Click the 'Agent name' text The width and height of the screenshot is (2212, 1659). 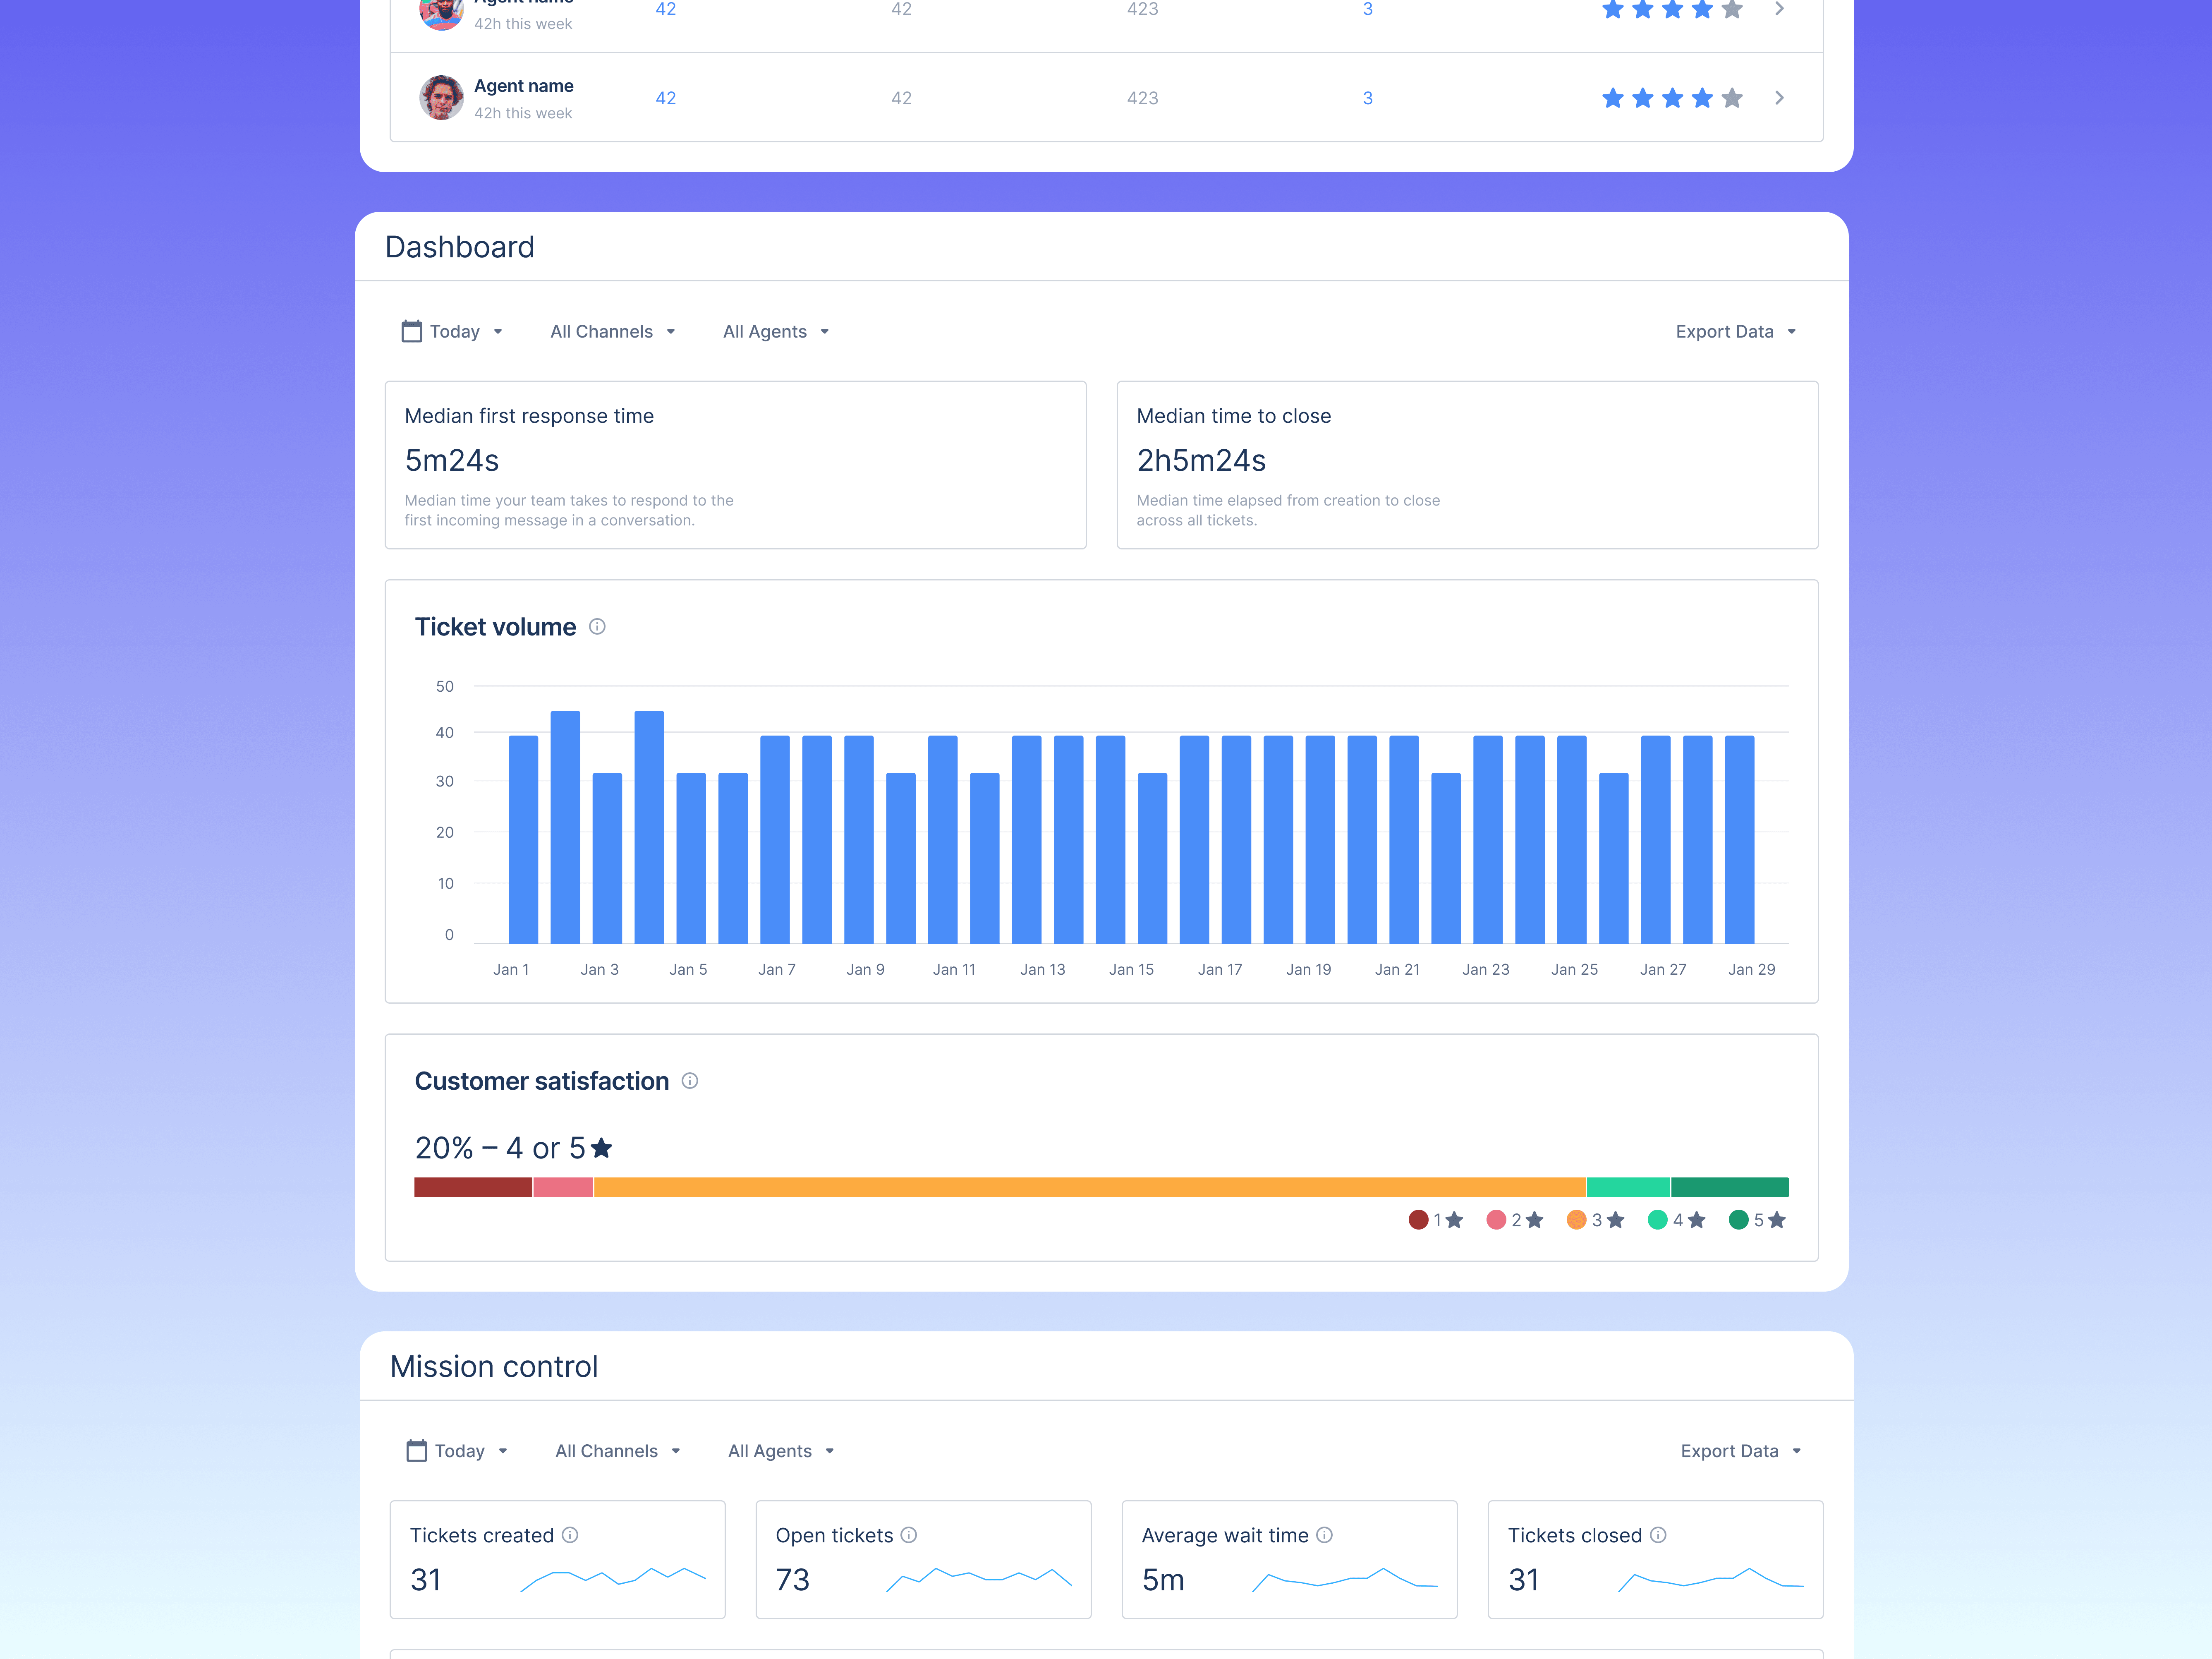click(524, 86)
